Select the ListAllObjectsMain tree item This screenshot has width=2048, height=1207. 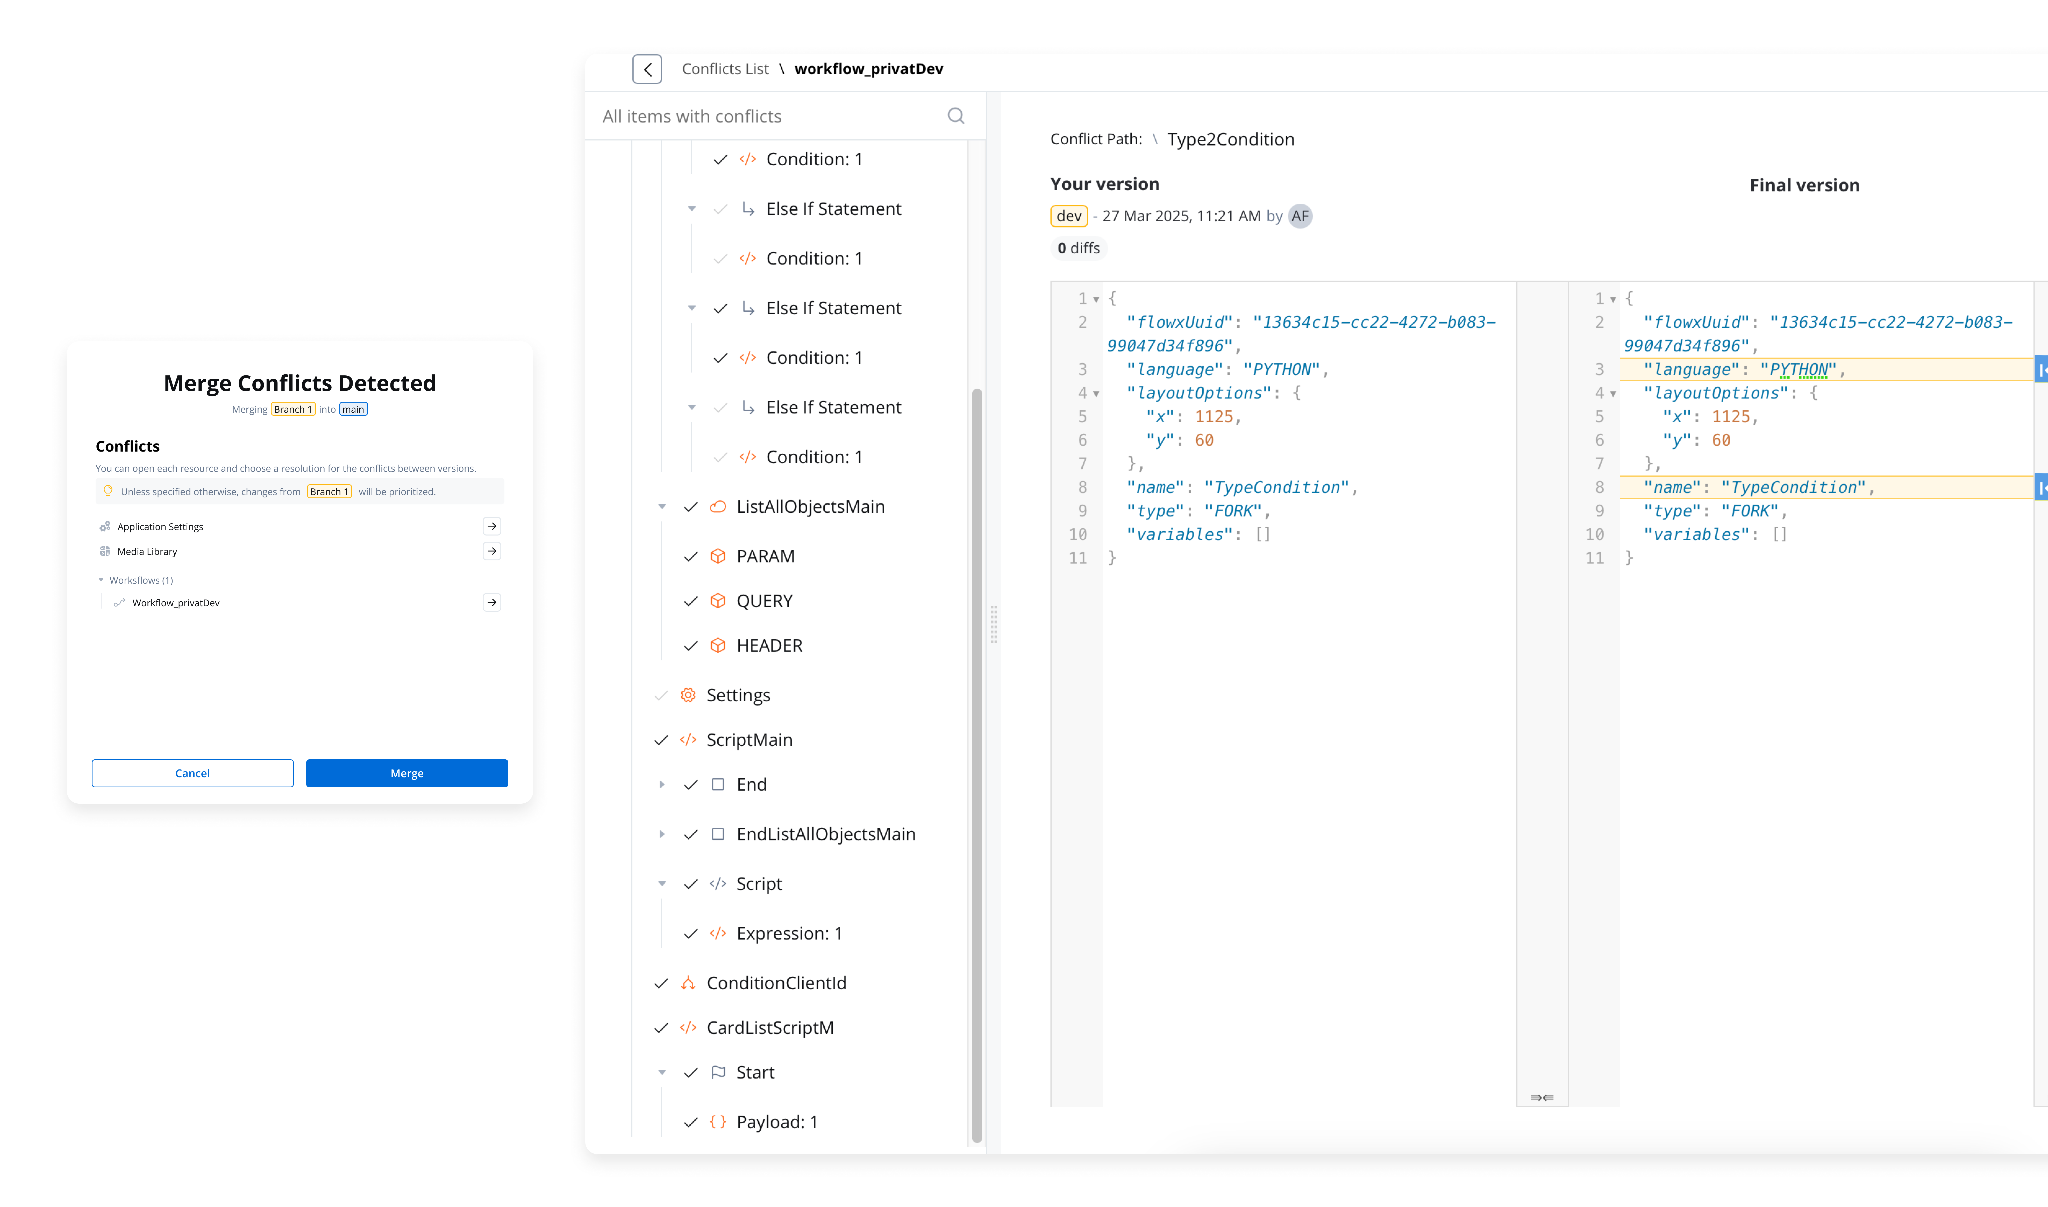coord(810,507)
